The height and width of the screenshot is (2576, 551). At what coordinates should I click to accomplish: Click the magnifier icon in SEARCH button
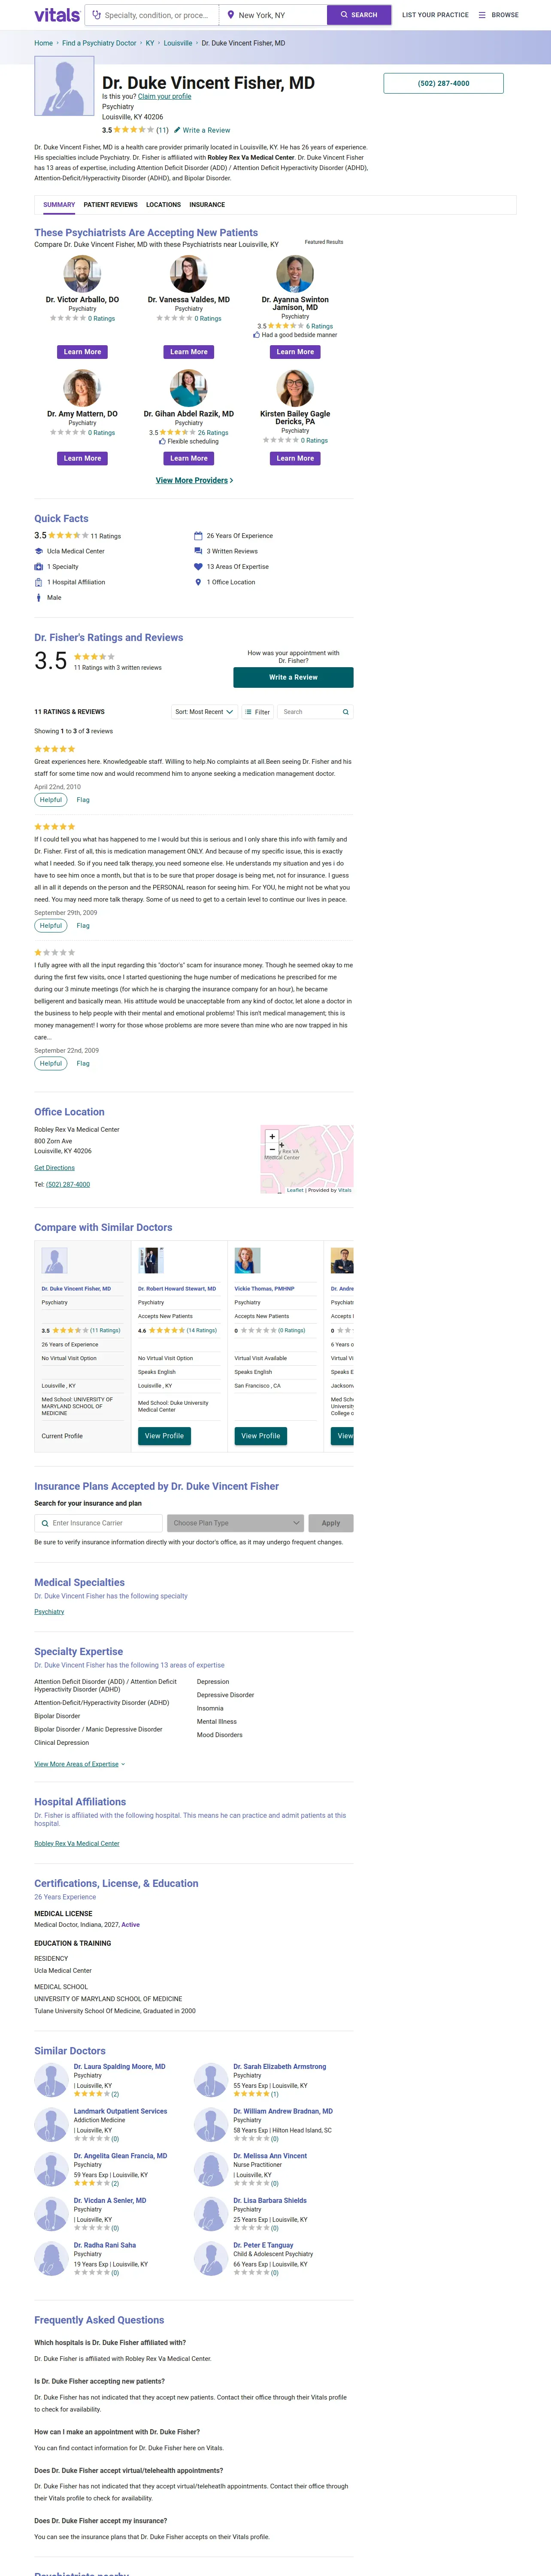tap(344, 15)
